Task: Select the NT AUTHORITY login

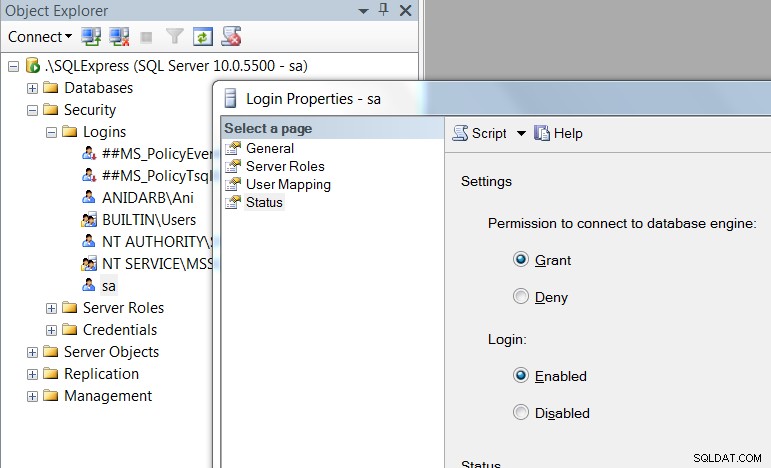Action: click(157, 242)
